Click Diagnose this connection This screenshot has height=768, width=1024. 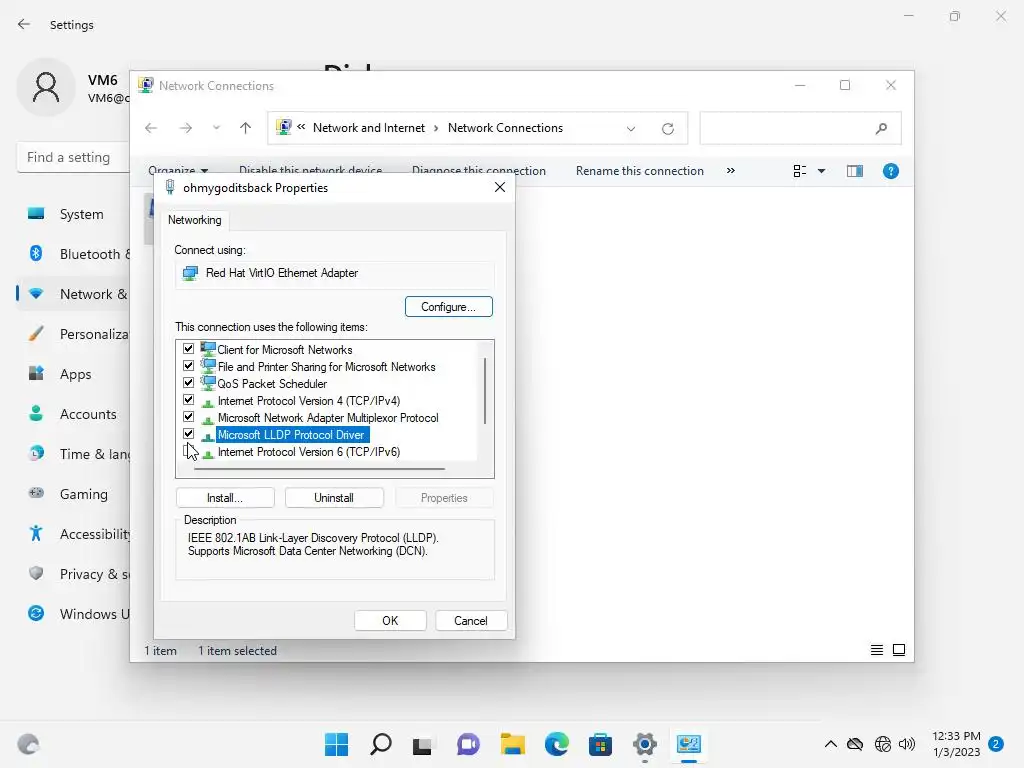pos(479,171)
